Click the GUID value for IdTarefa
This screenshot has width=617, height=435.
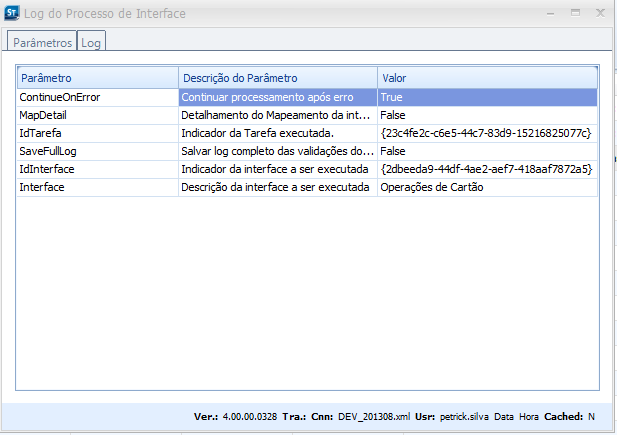pyautogui.click(x=486, y=133)
